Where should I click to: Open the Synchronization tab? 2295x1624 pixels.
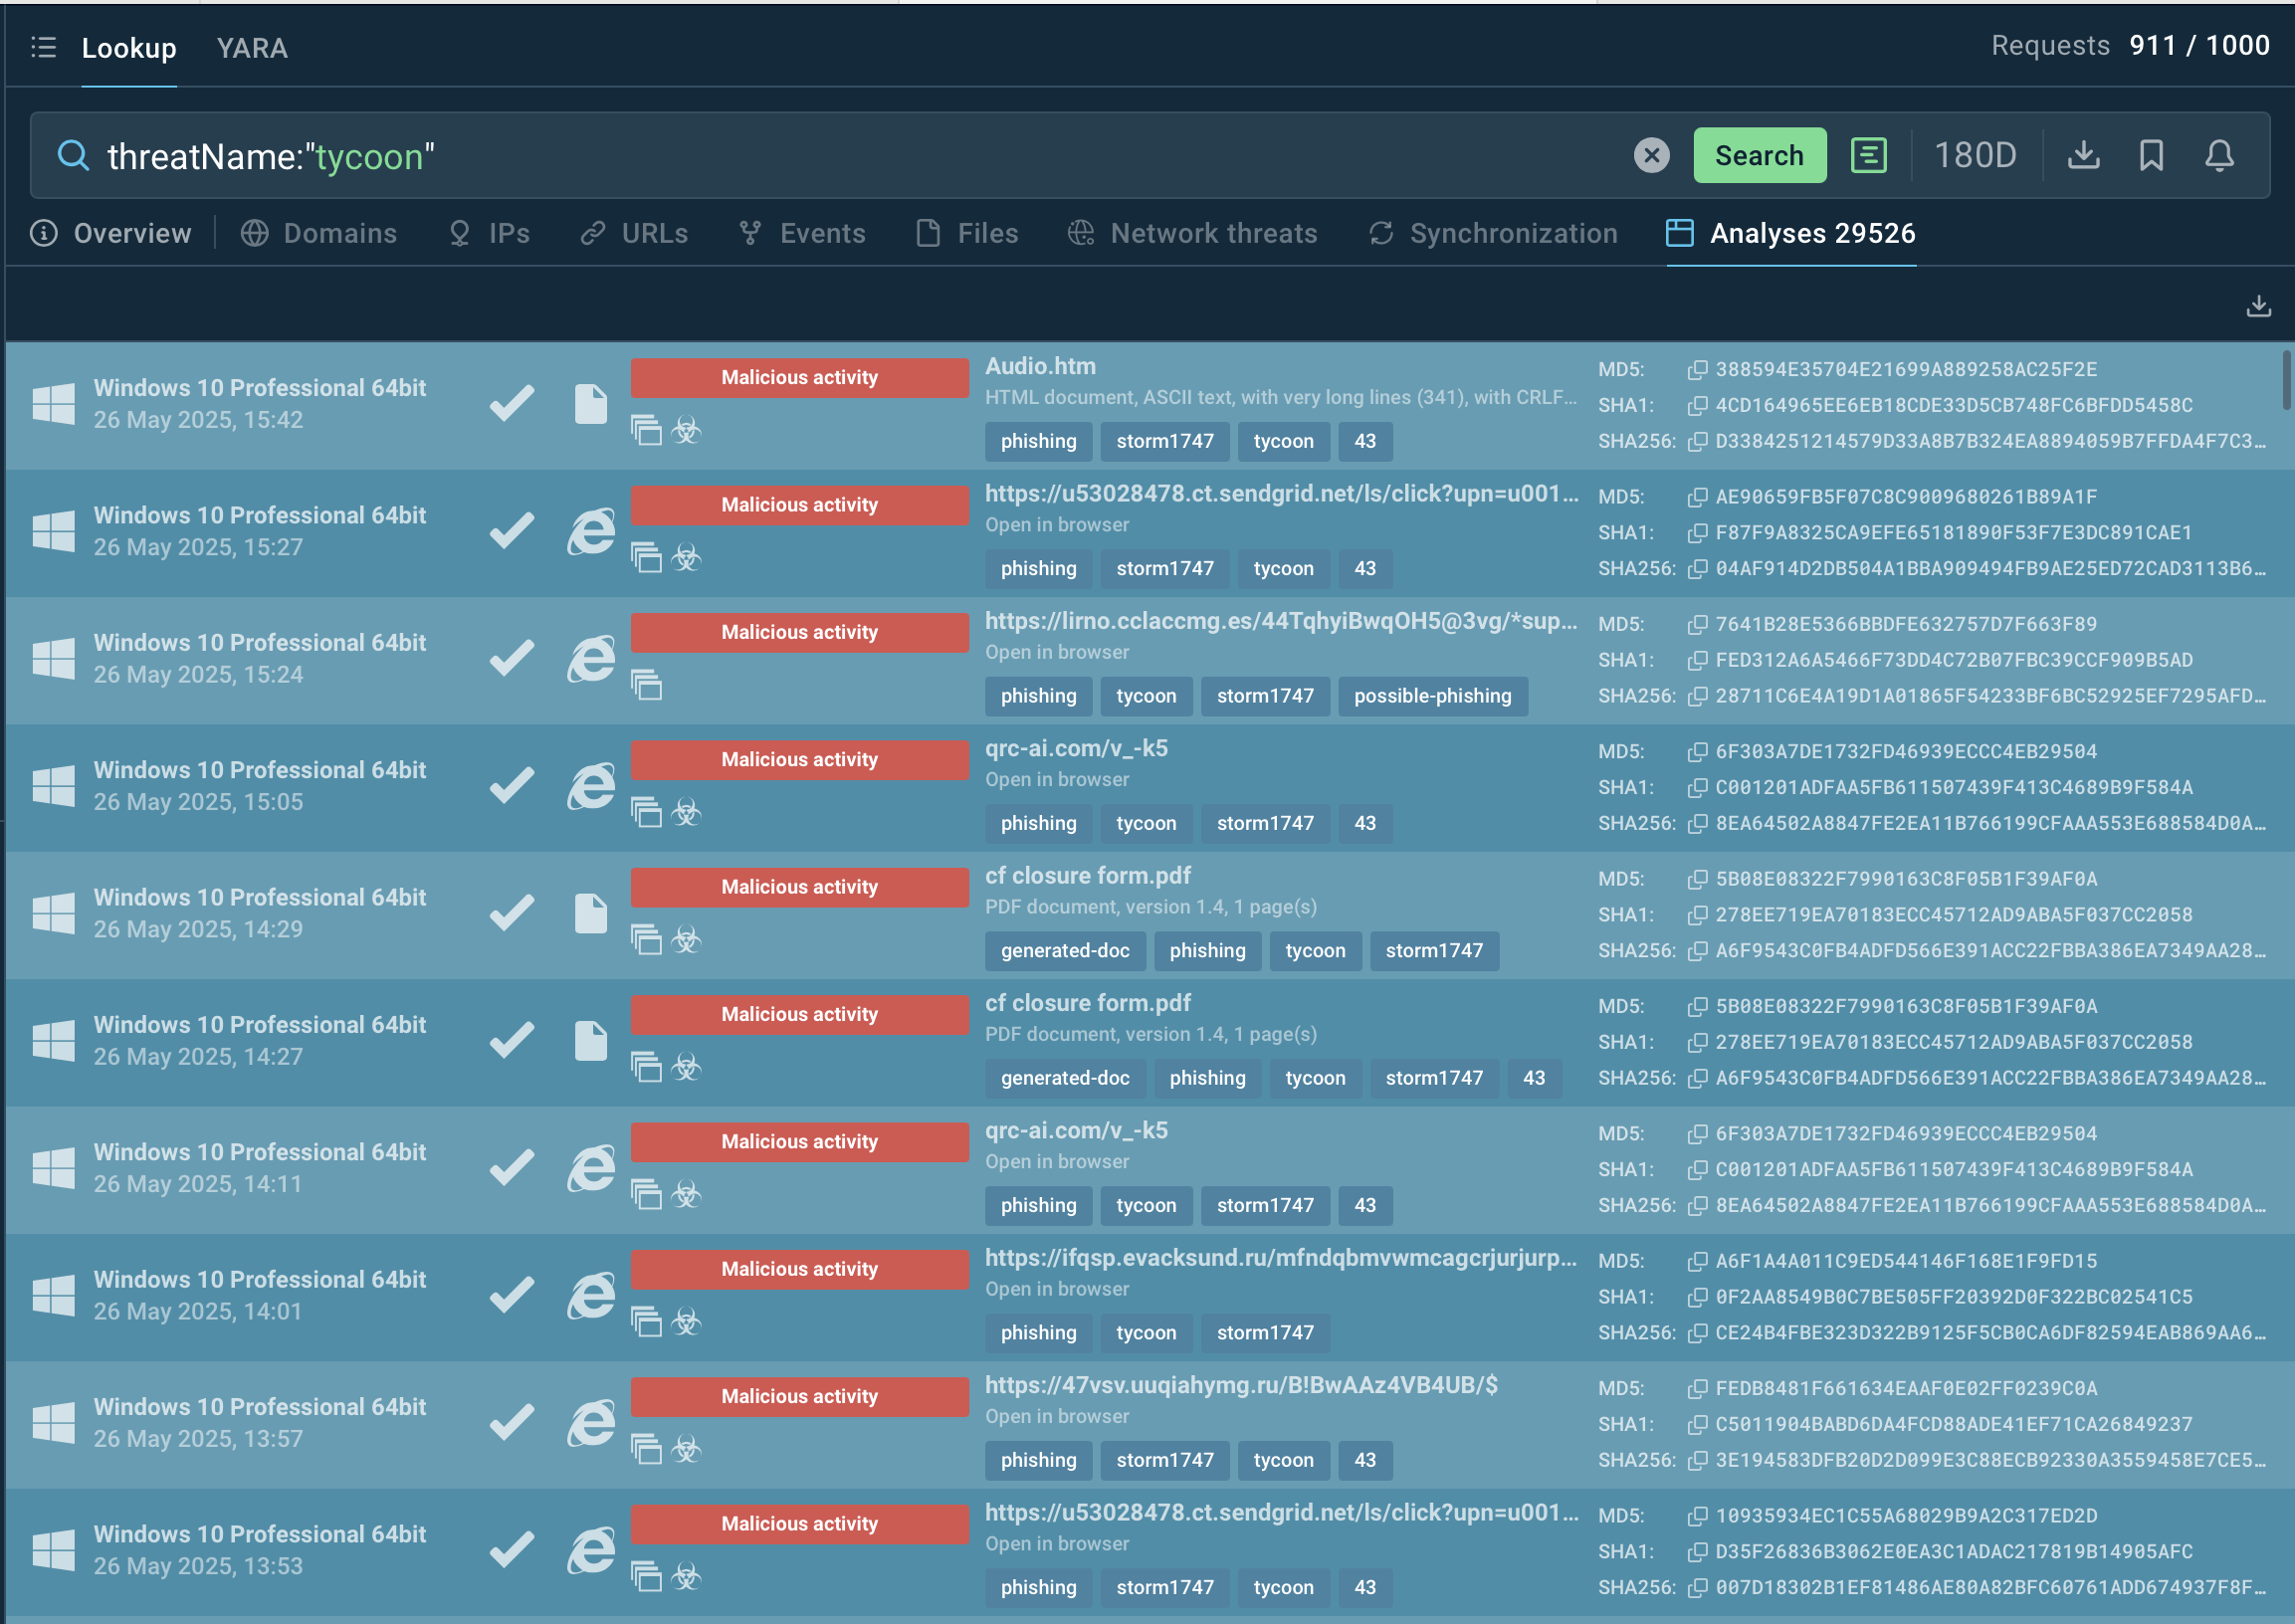[1492, 233]
